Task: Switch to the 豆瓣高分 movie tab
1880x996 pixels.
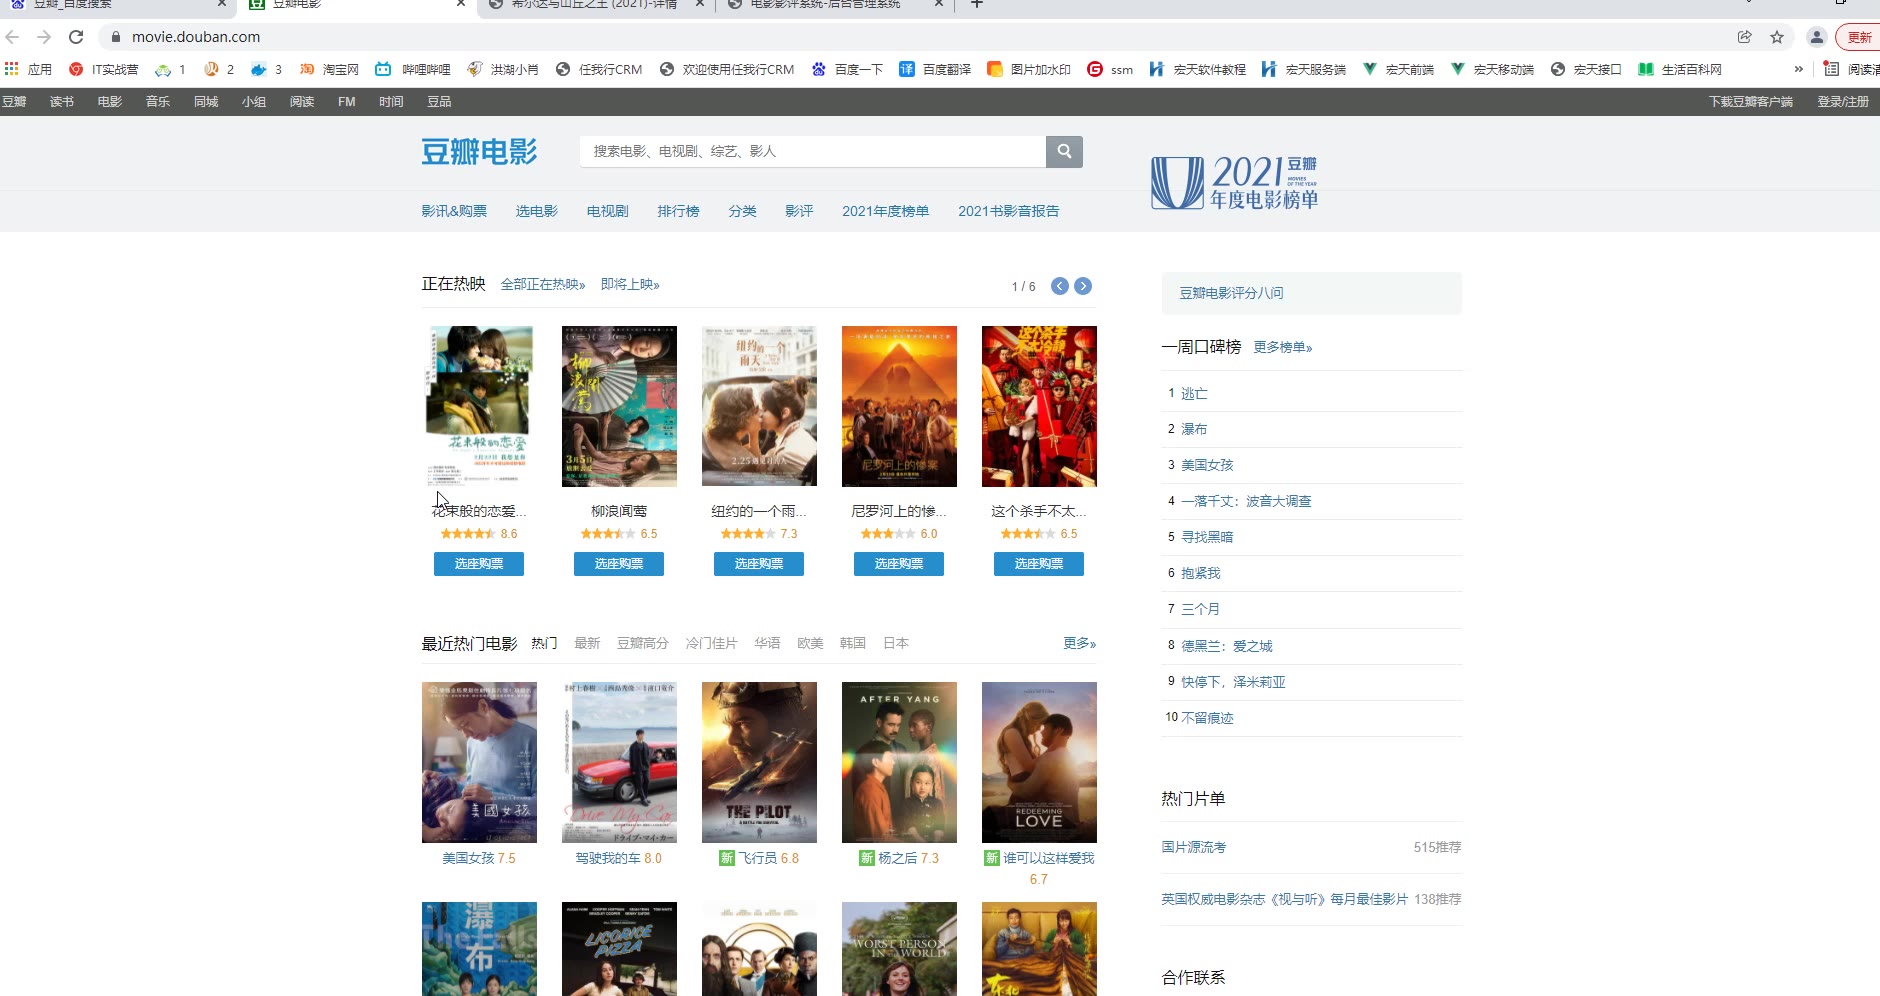Action: (642, 643)
